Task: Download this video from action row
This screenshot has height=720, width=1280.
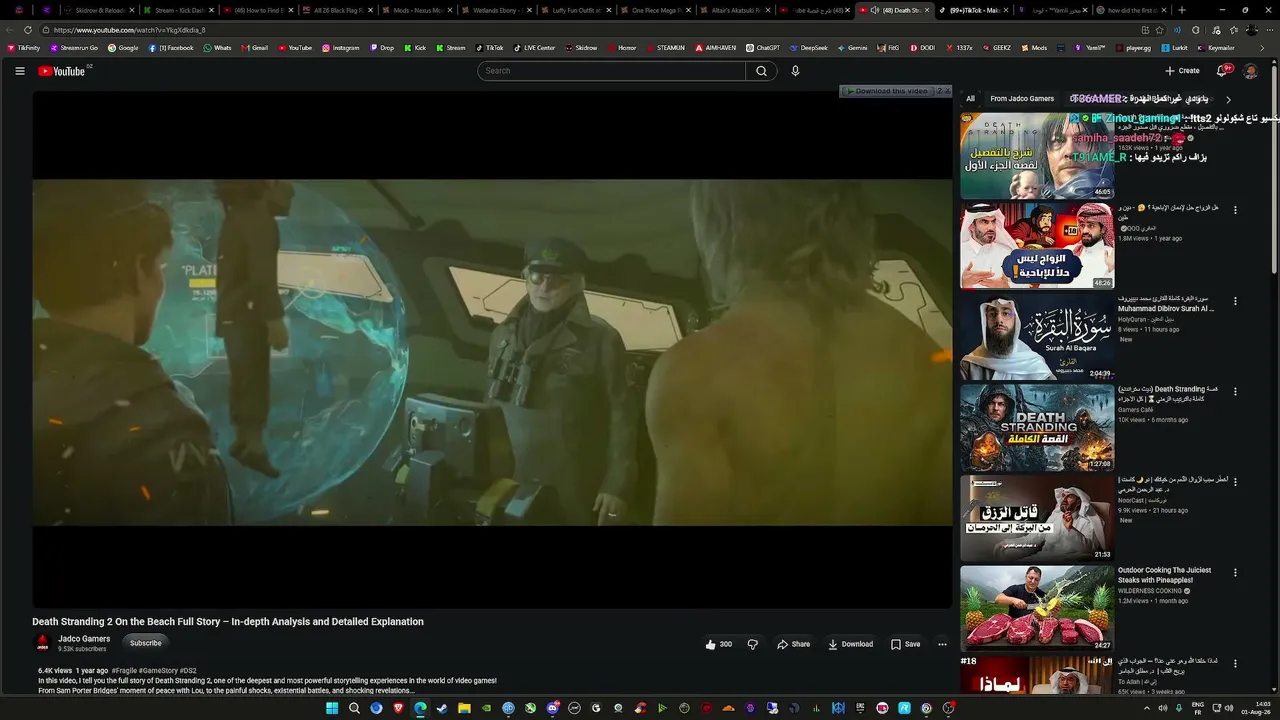Action: [x=851, y=644]
